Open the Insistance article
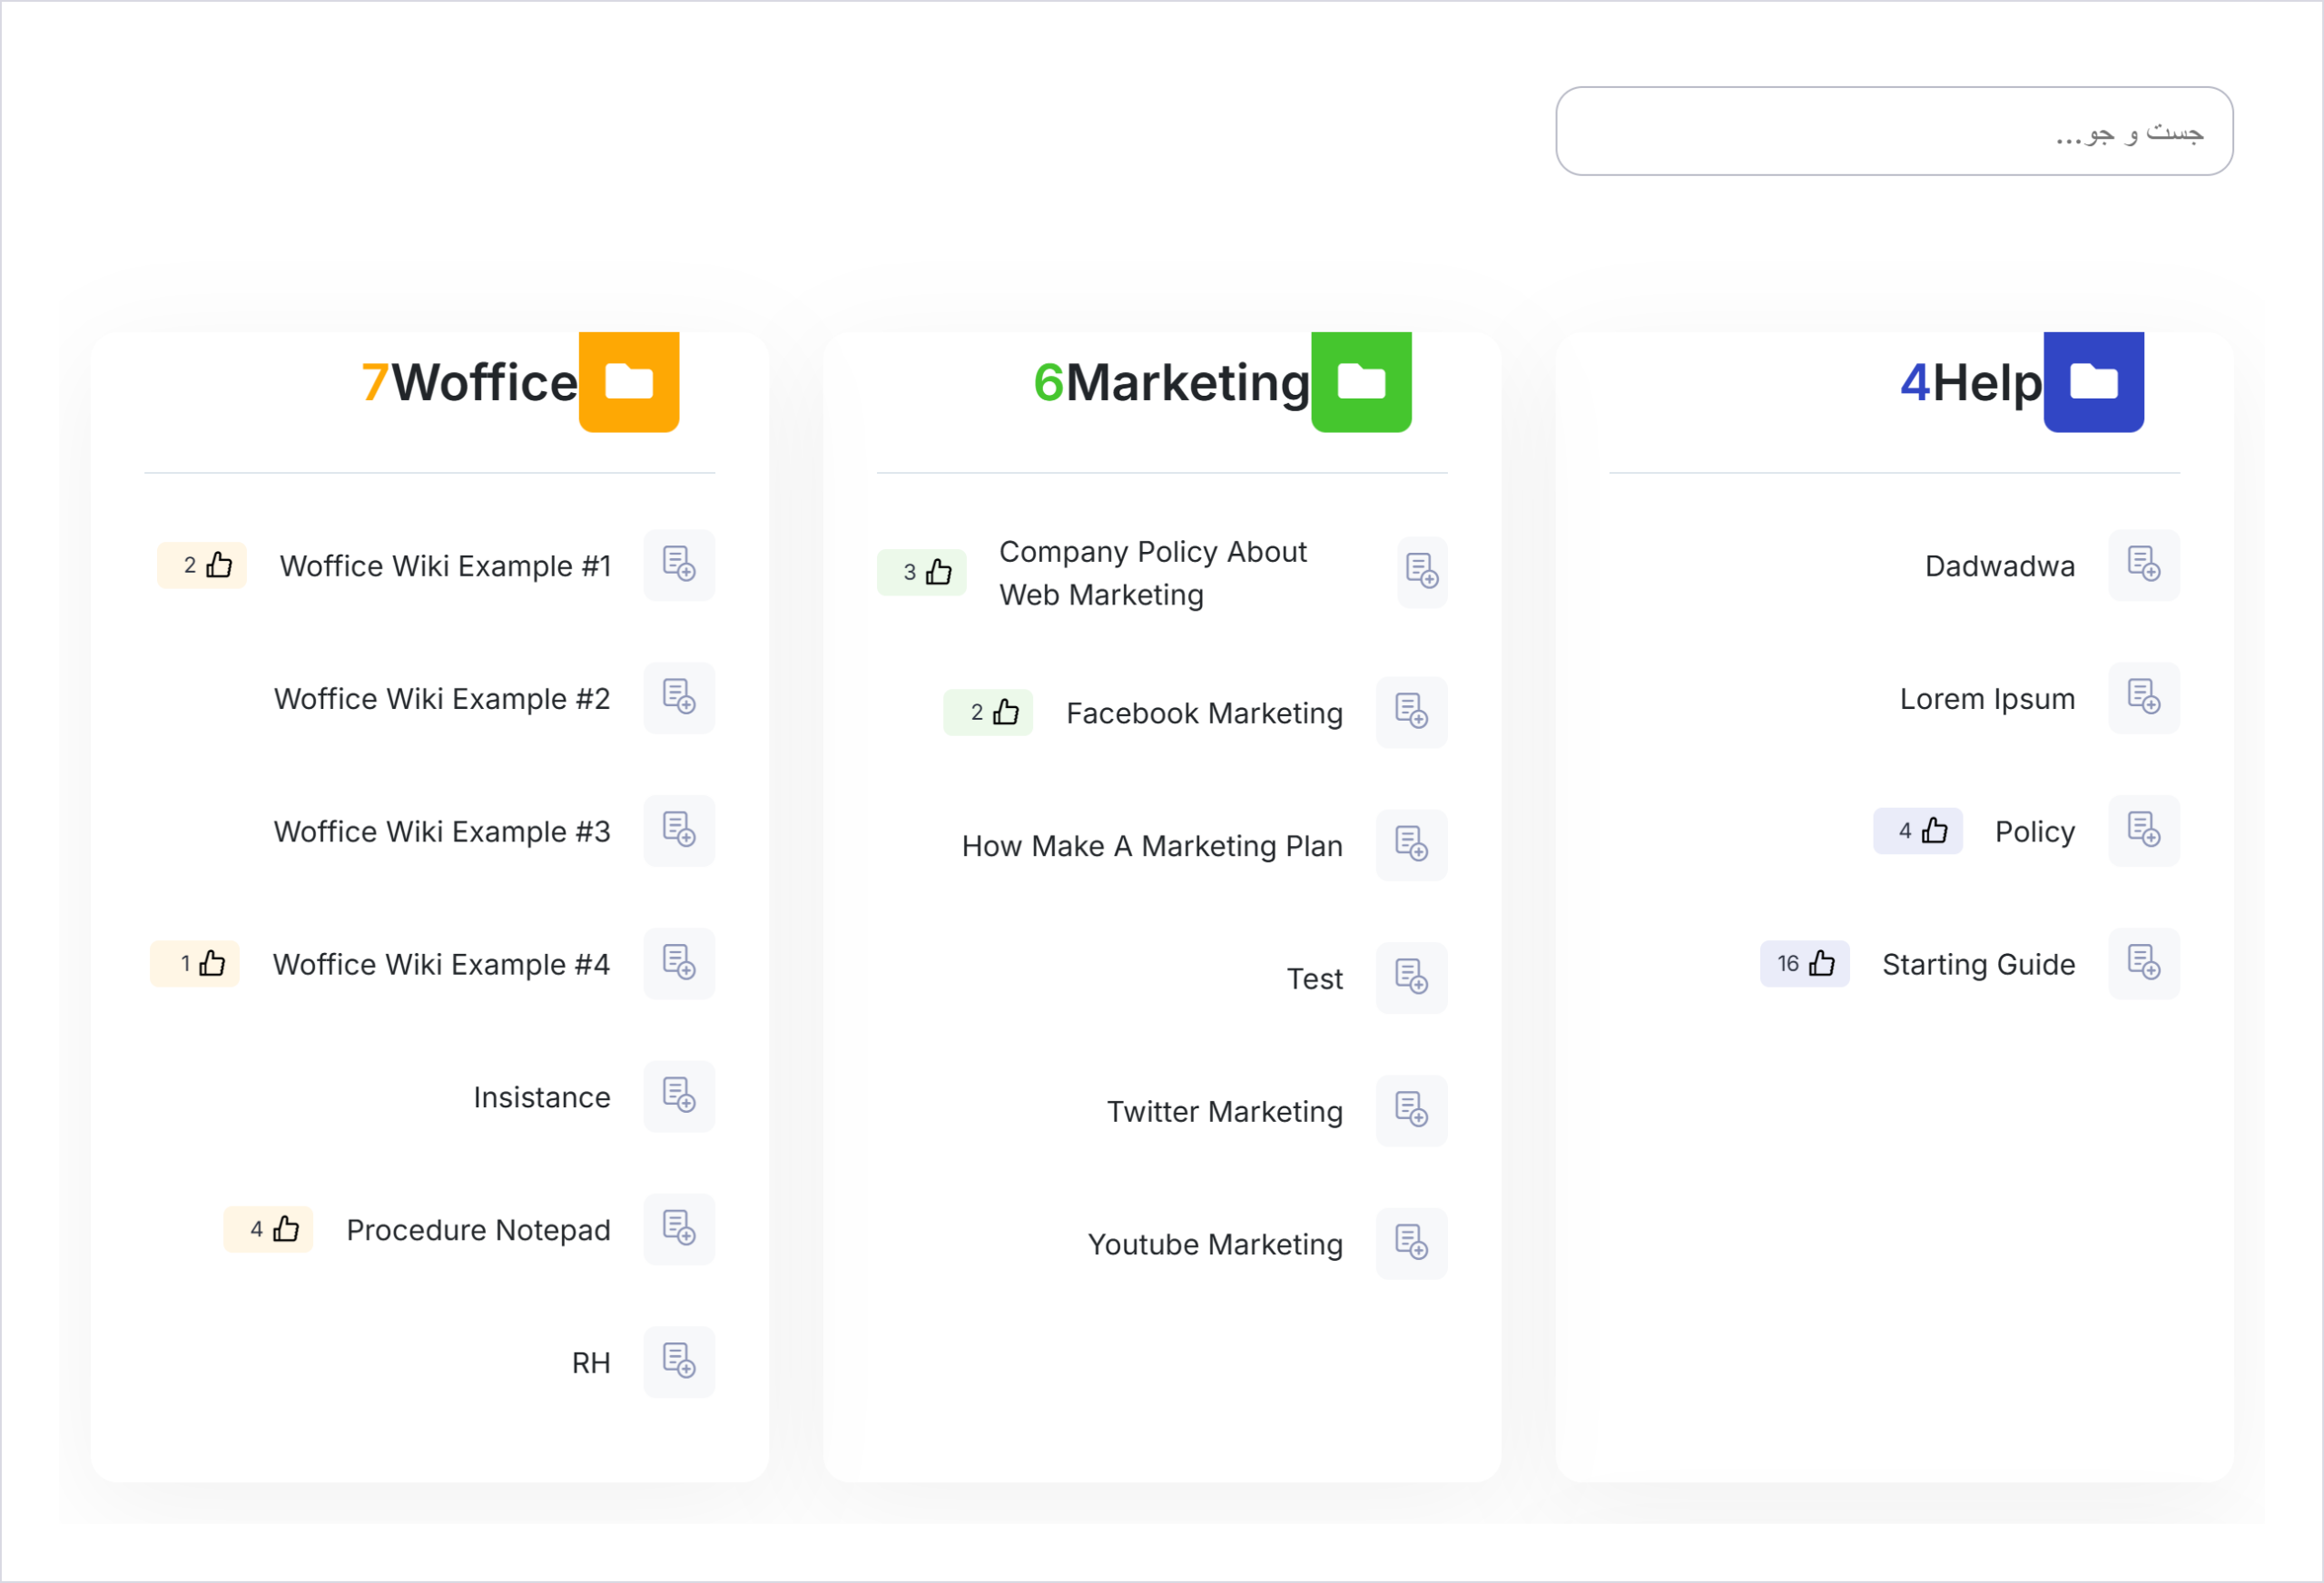 [542, 1097]
